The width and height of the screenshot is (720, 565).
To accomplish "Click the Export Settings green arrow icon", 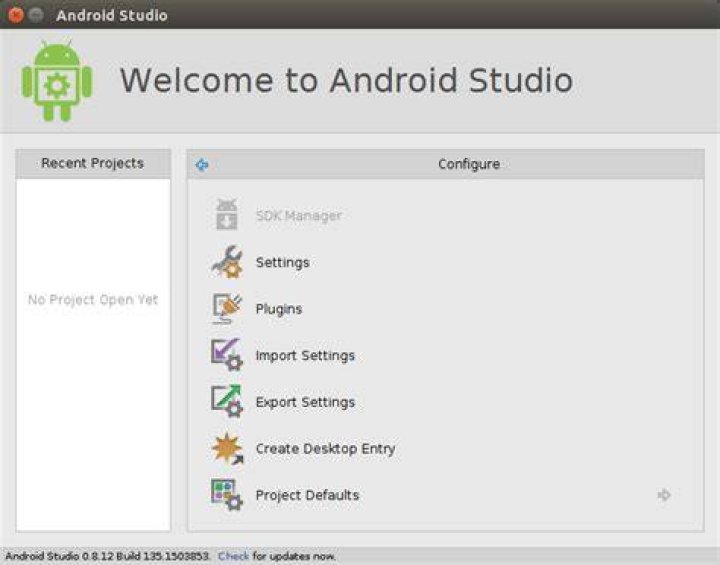I will [x=227, y=401].
